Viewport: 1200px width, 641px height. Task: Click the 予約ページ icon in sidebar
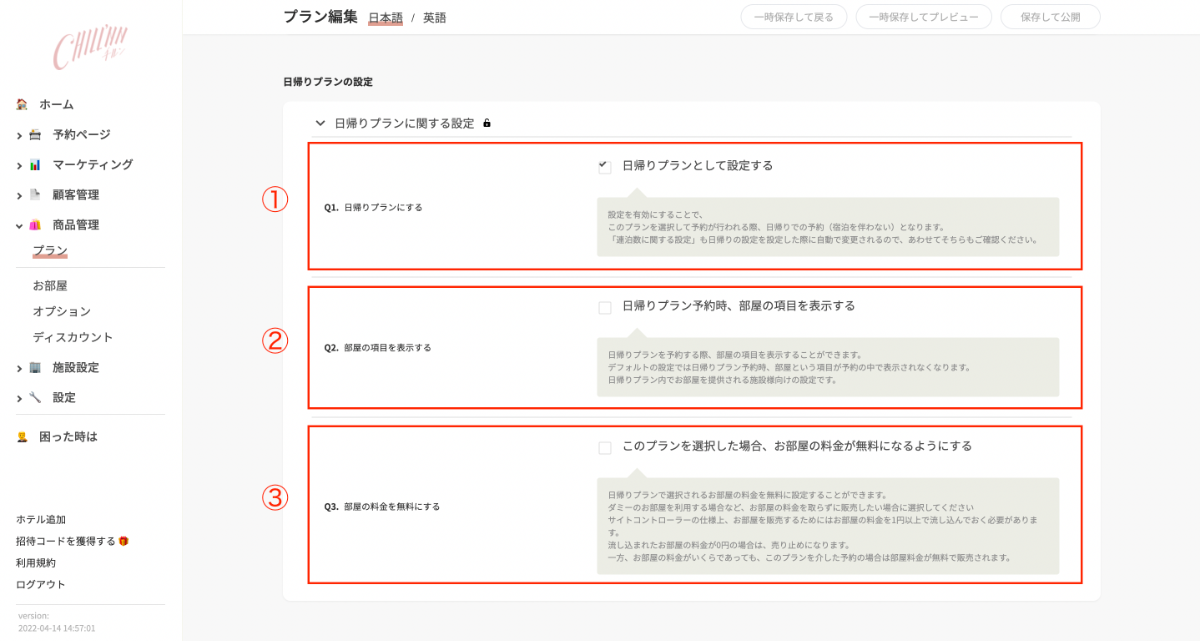pos(35,135)
